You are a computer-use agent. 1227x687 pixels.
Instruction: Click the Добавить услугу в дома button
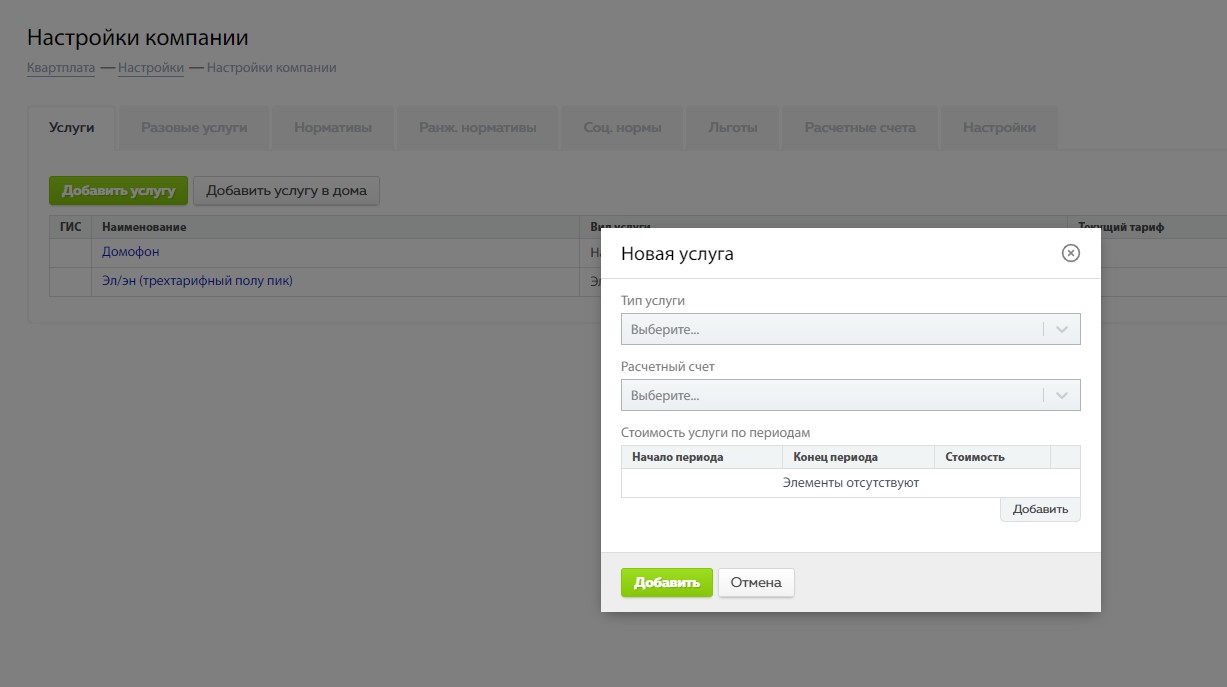286,190
